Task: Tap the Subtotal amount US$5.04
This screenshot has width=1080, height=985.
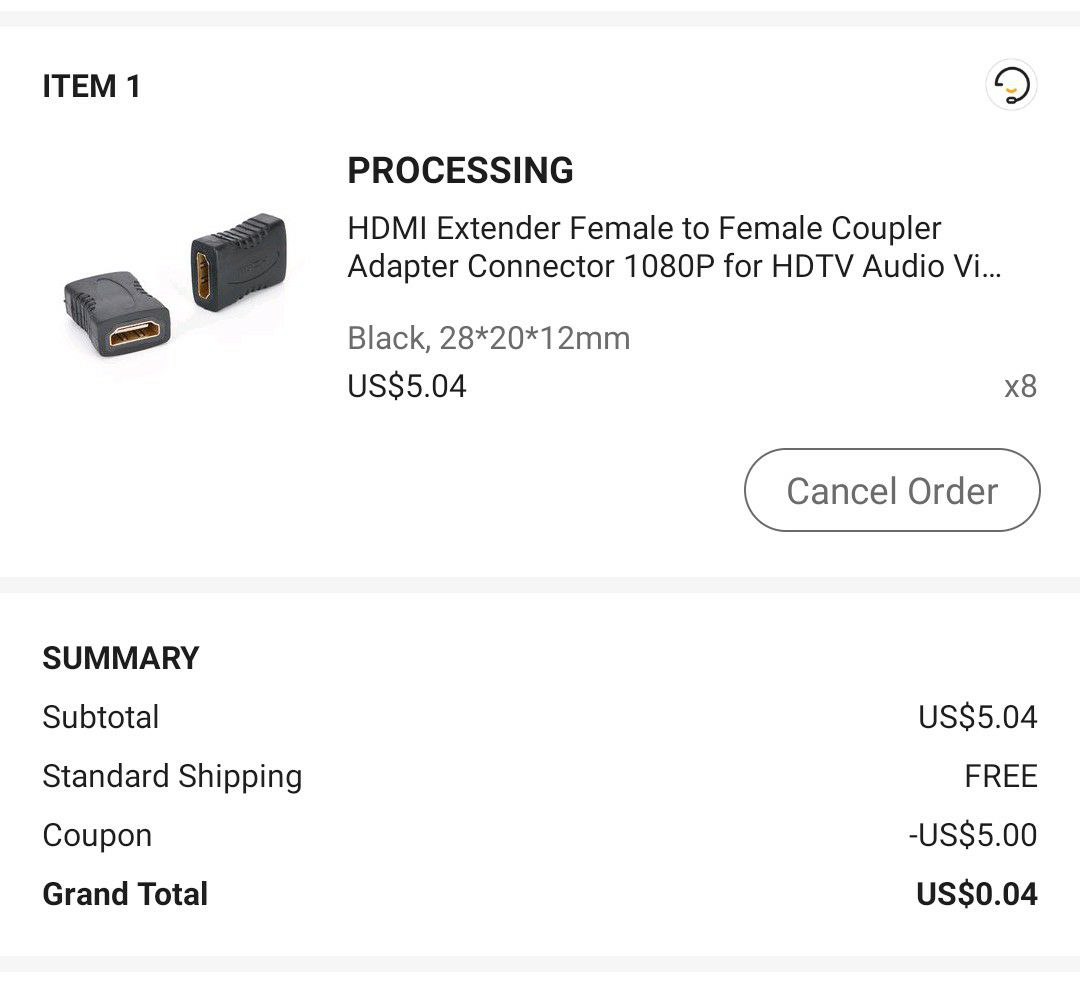Action: point(977,717)
